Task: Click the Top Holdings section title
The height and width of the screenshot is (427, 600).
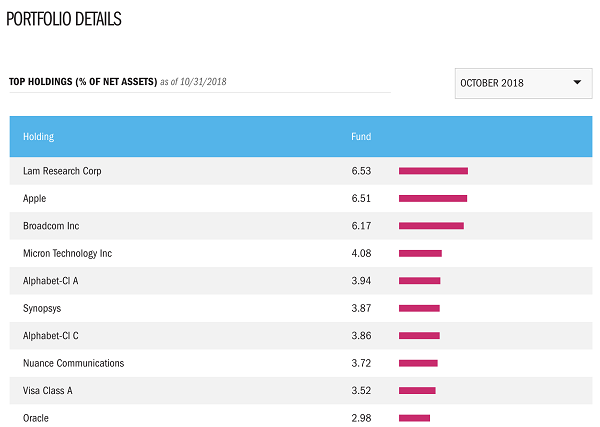Action: [83, 82]
